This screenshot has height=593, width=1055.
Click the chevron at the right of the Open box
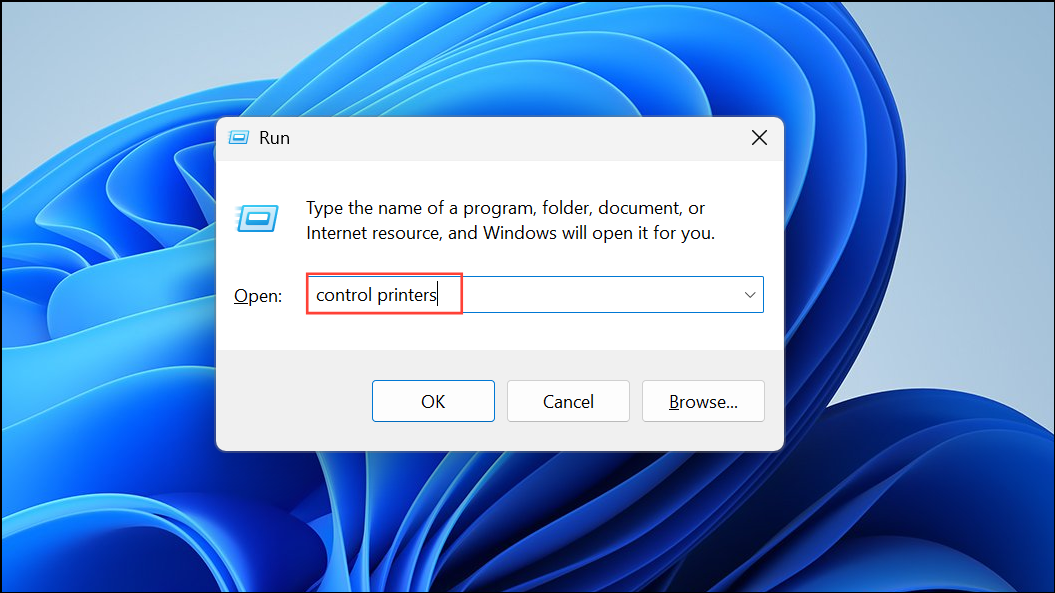click(749, 294)
